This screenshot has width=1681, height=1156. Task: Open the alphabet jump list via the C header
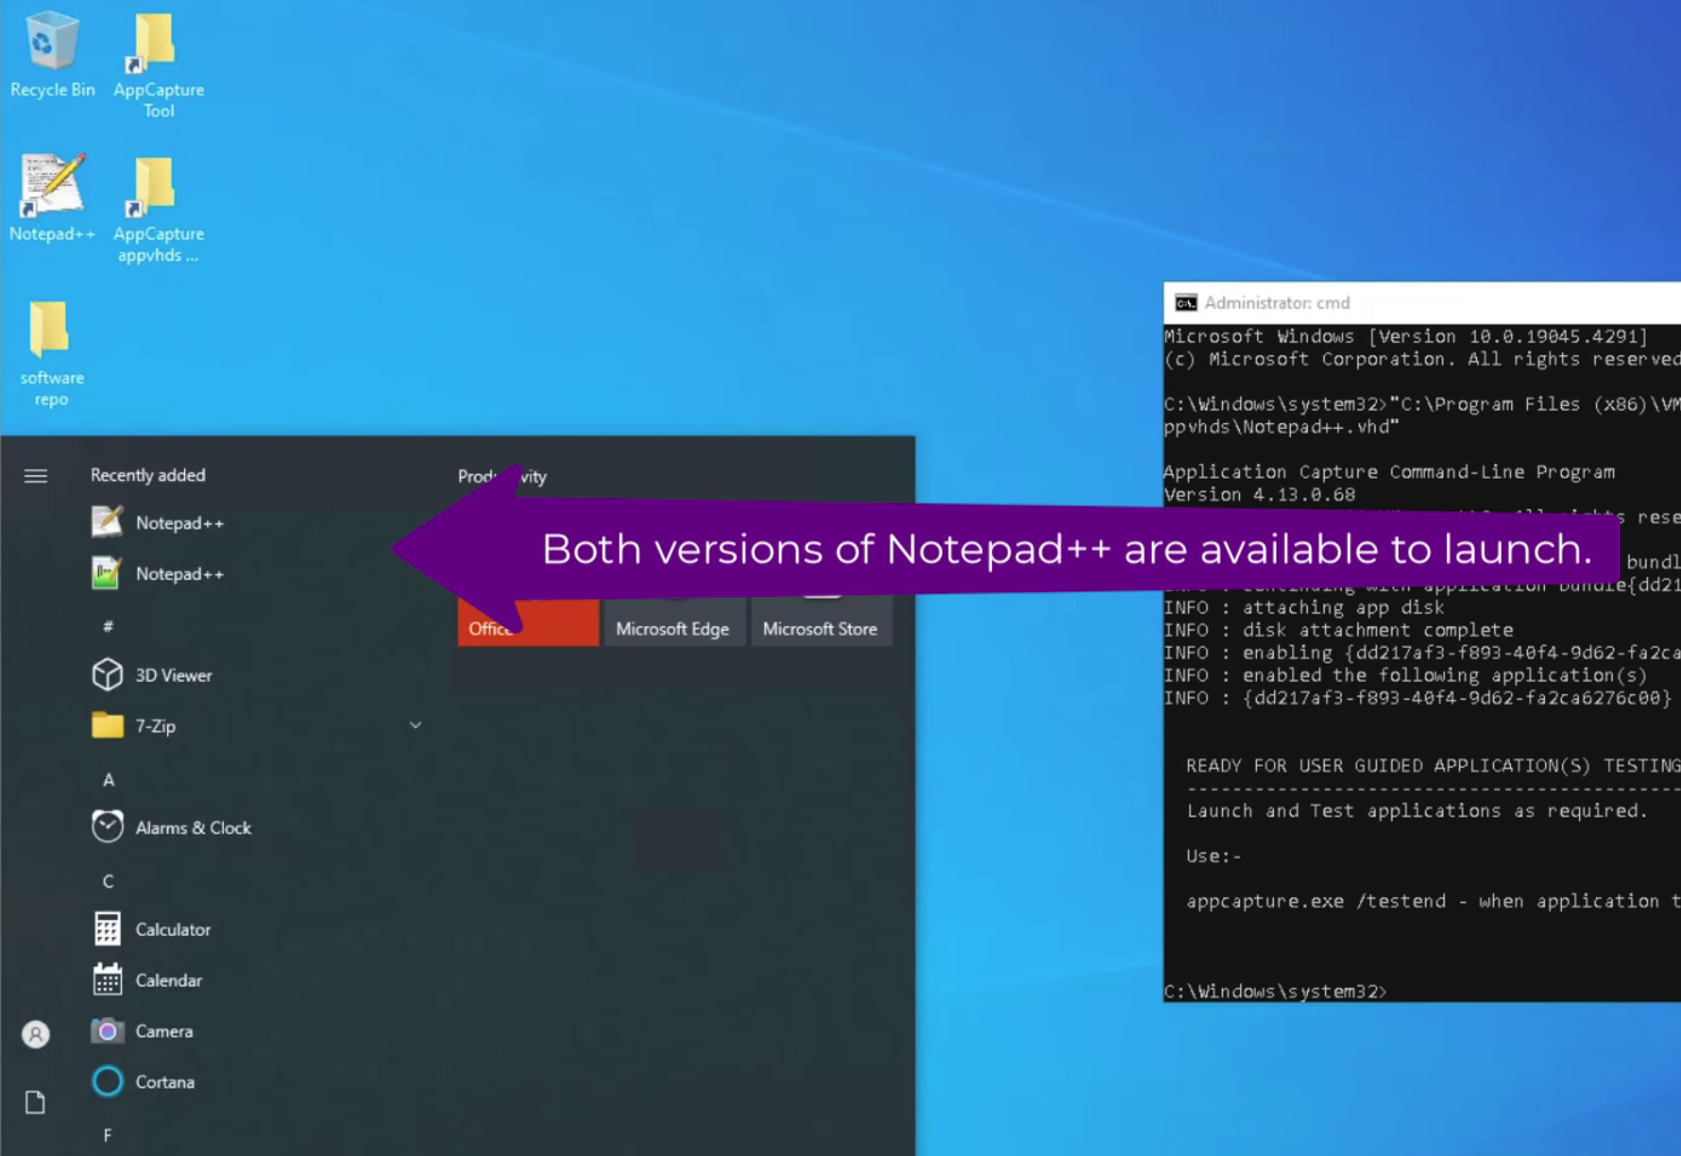pos(108,880)
